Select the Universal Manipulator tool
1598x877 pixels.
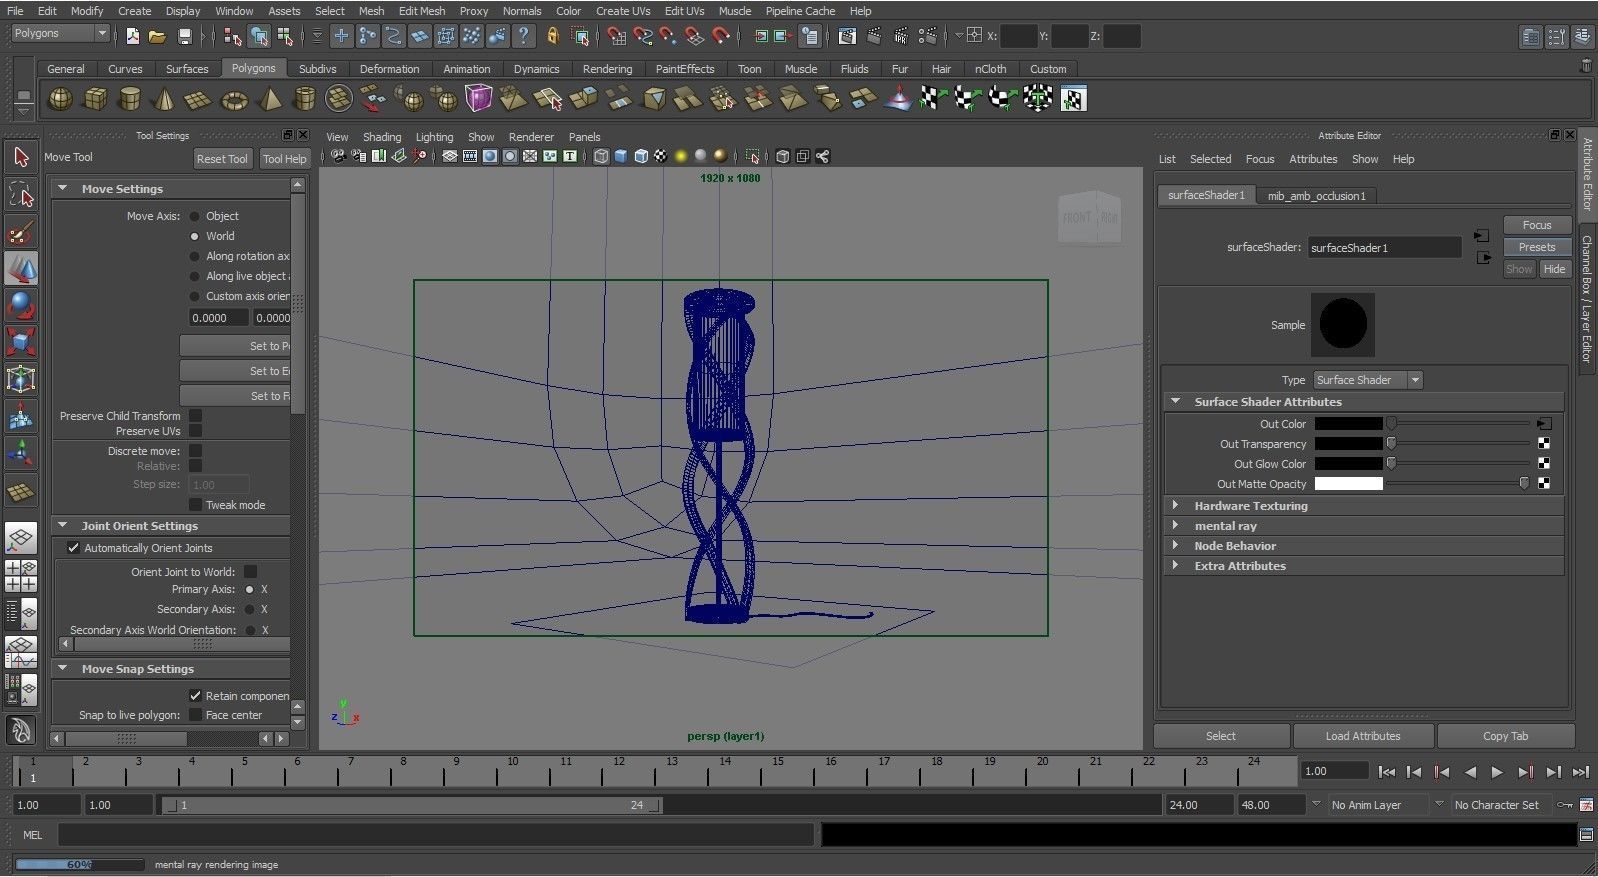pyautogui.click(x=21, y=379)
